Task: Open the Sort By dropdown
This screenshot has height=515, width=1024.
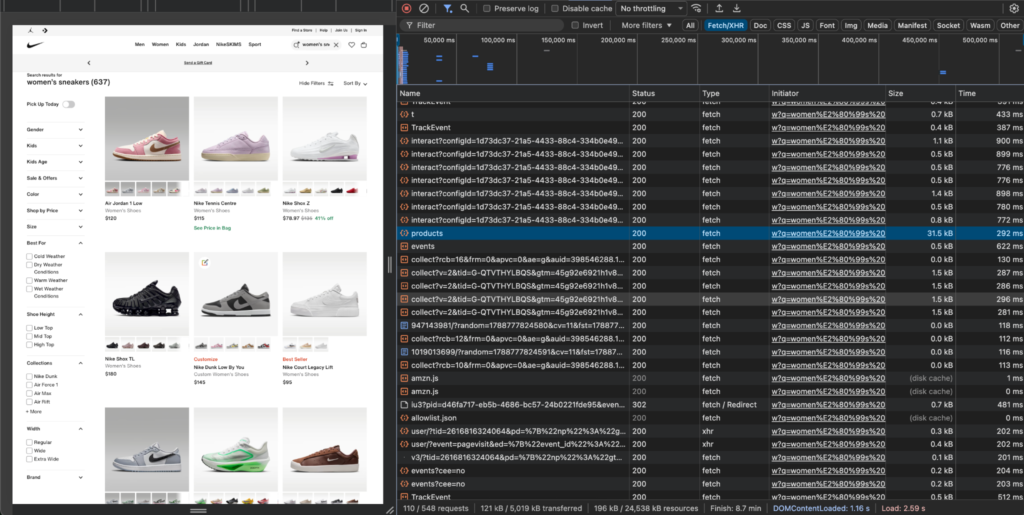Action: coord(355,84)
